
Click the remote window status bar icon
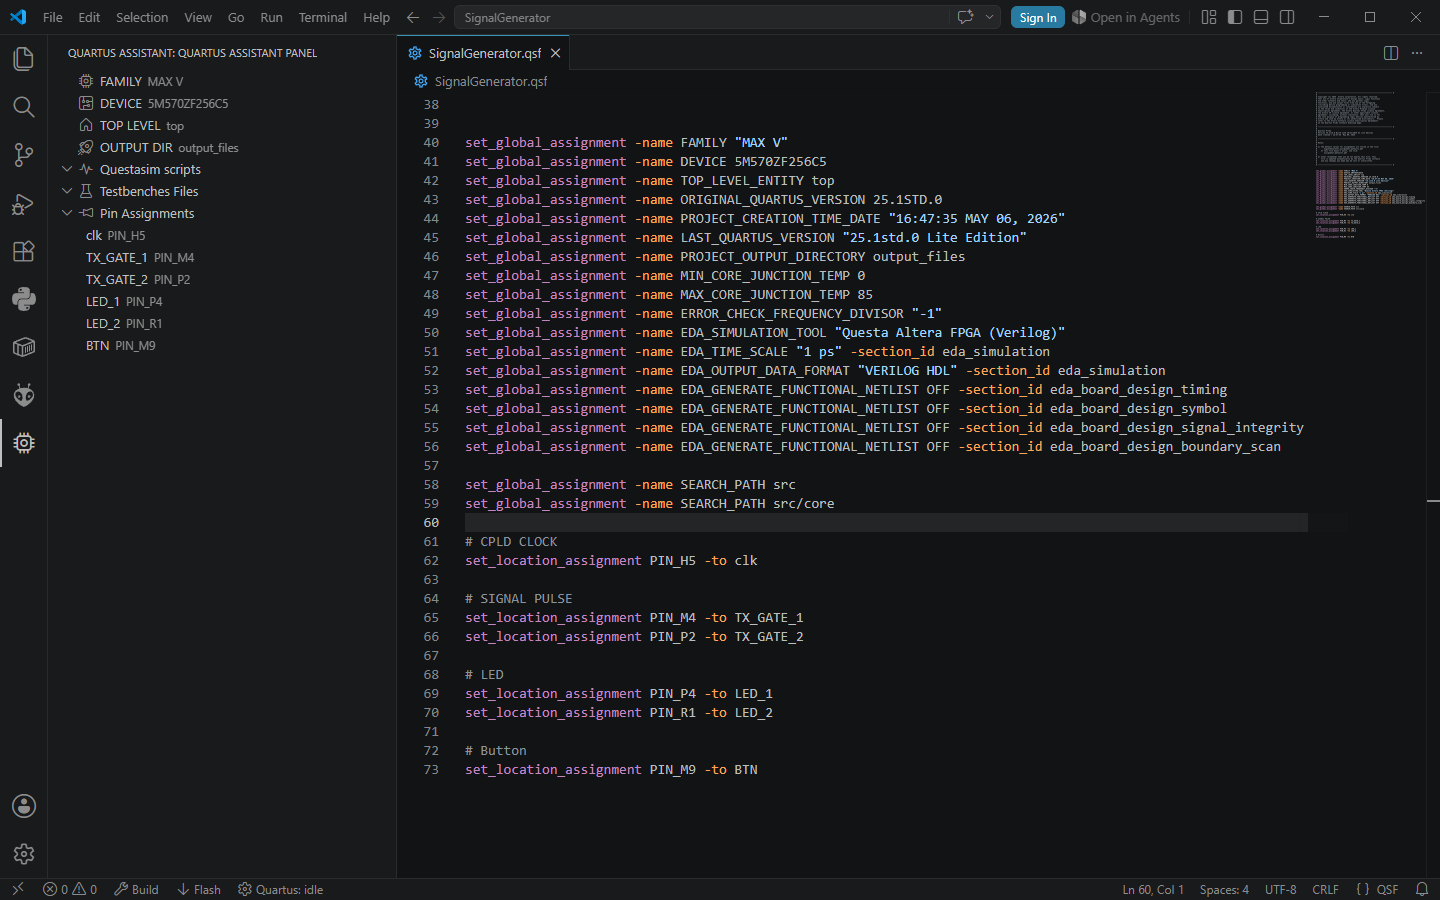[x=17, y=889]
